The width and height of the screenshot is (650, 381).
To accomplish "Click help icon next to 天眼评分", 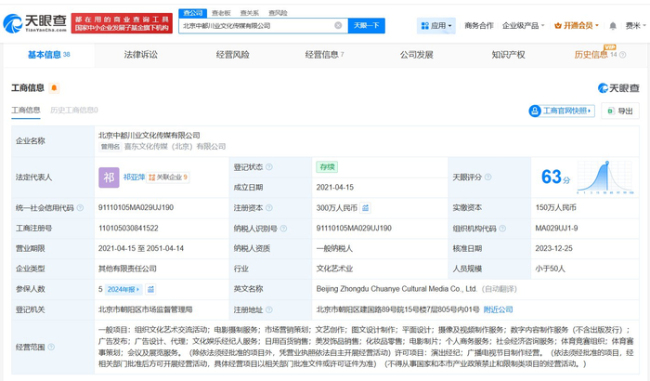I will (488, 177).
